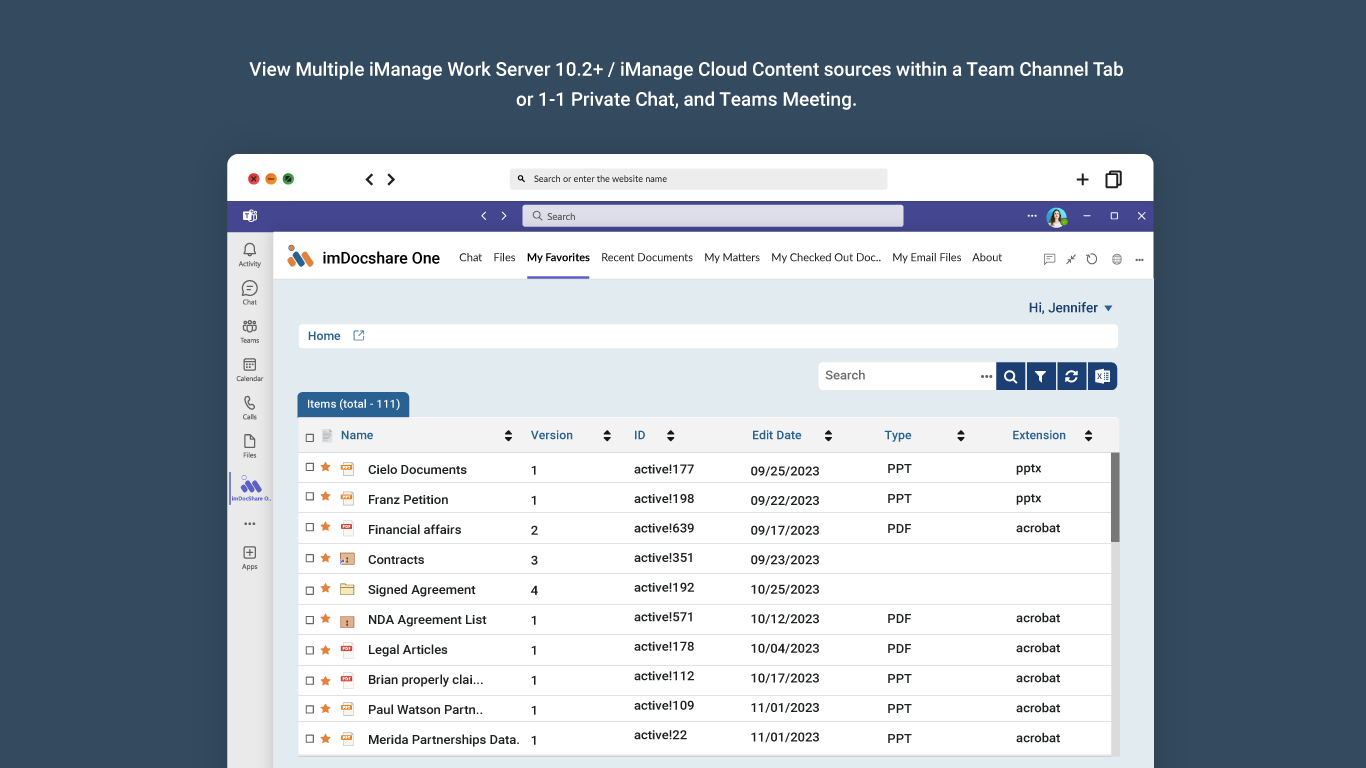The height and width of the screenshot is (768, 1366).
Task: Open user profile avatar in Teams title bar
Action: pyautogui.click(x=1057, y=217)
